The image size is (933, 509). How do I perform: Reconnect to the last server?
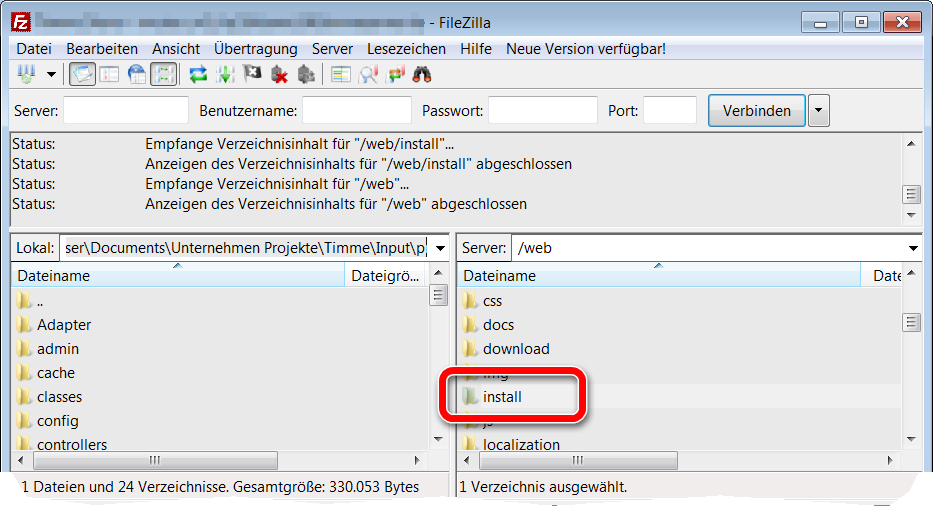(x=307, y=74)
